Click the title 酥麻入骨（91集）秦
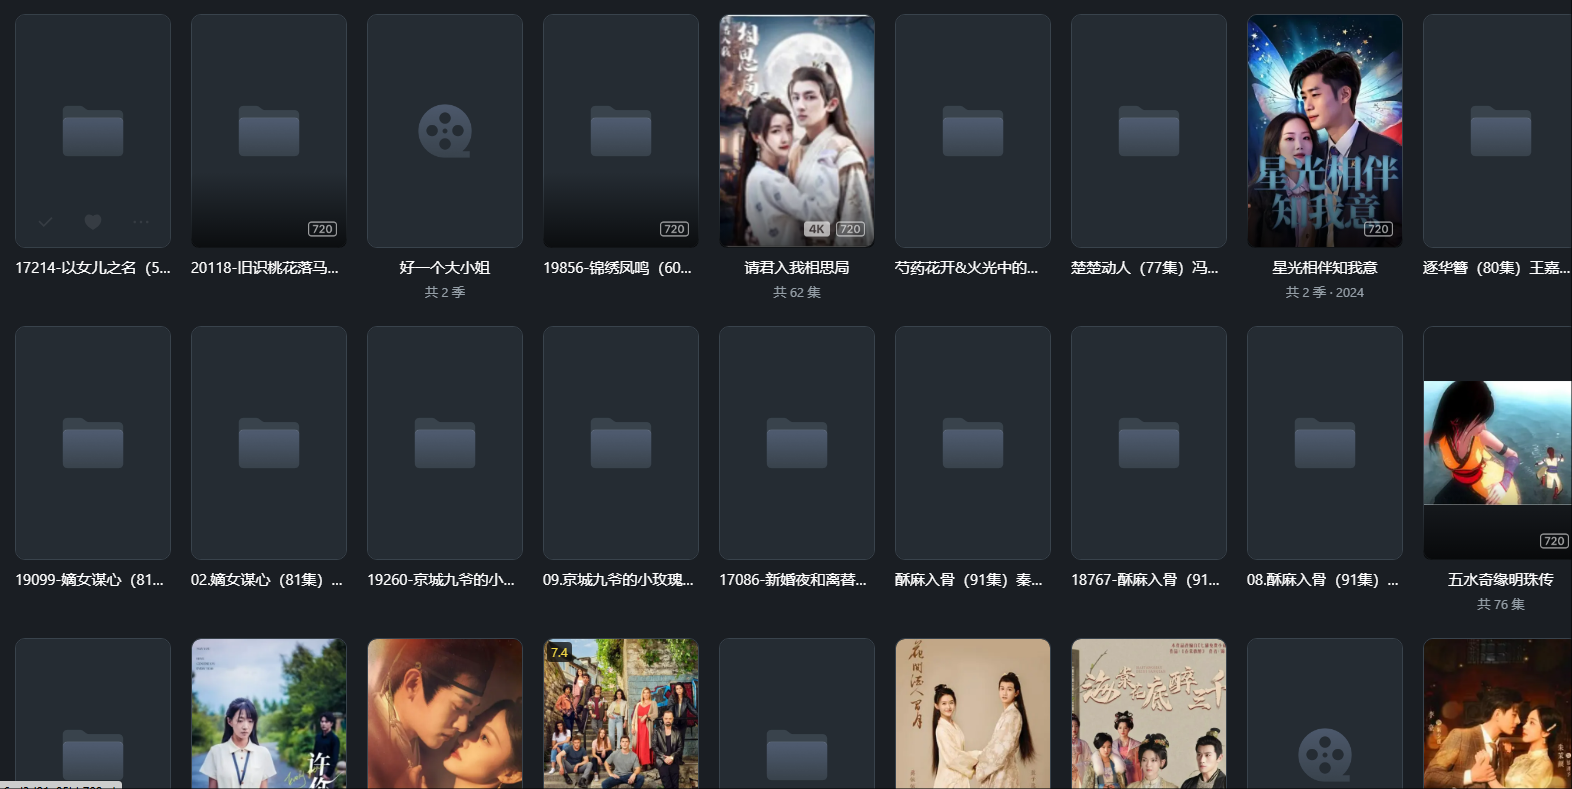The height and width of the screenshot is (789, 1572). coord(969,580)
